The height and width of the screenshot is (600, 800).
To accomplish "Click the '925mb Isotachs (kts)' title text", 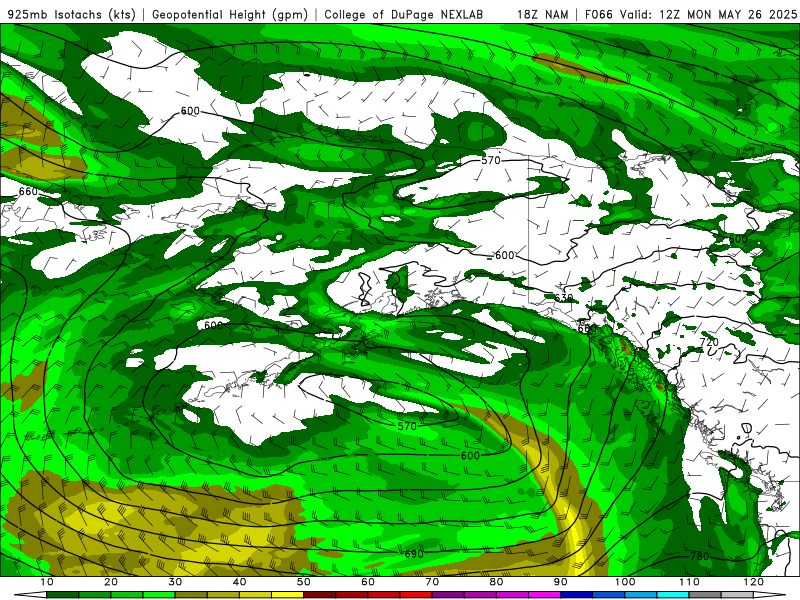I will [x=71, y=14].
